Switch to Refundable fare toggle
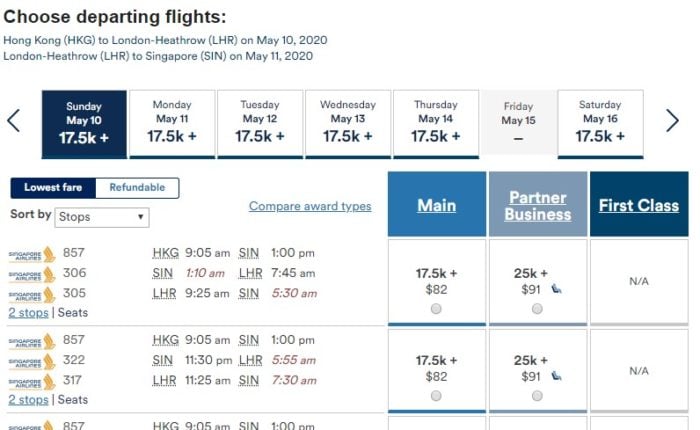The width and height of the screenshot is (700, 430). 137,188
